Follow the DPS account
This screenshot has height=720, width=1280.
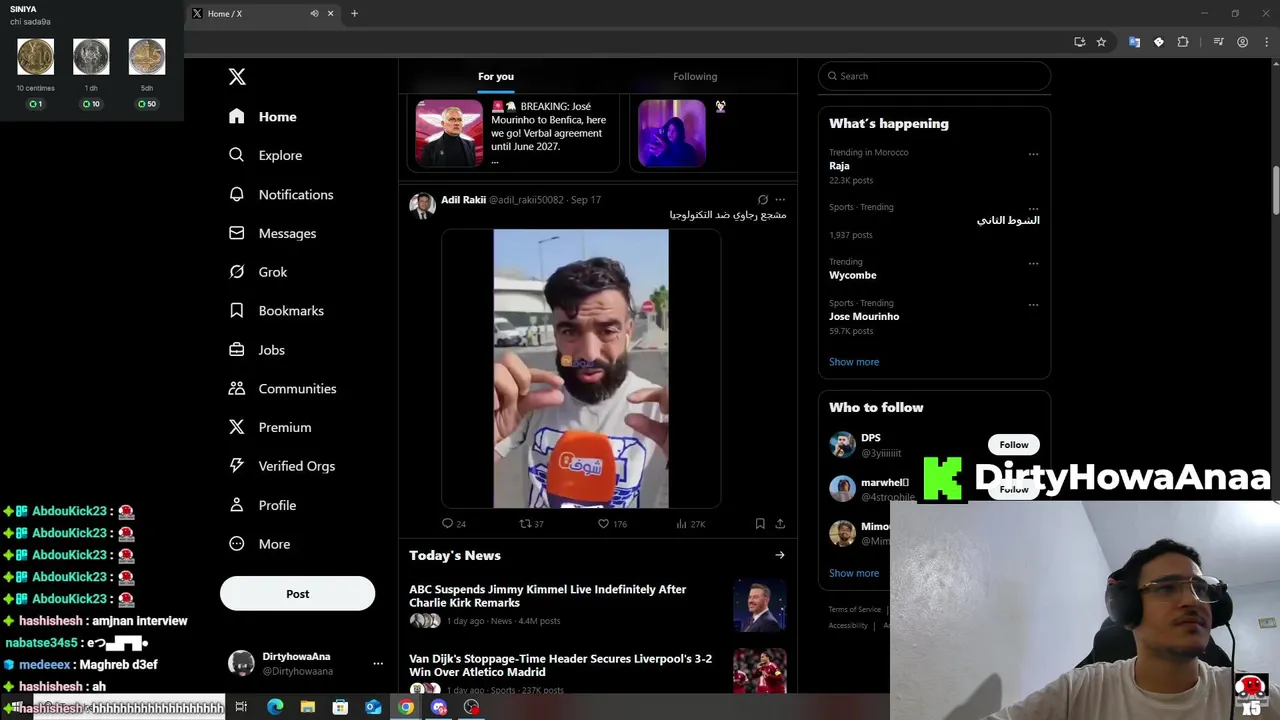[x=1013, y=445]
